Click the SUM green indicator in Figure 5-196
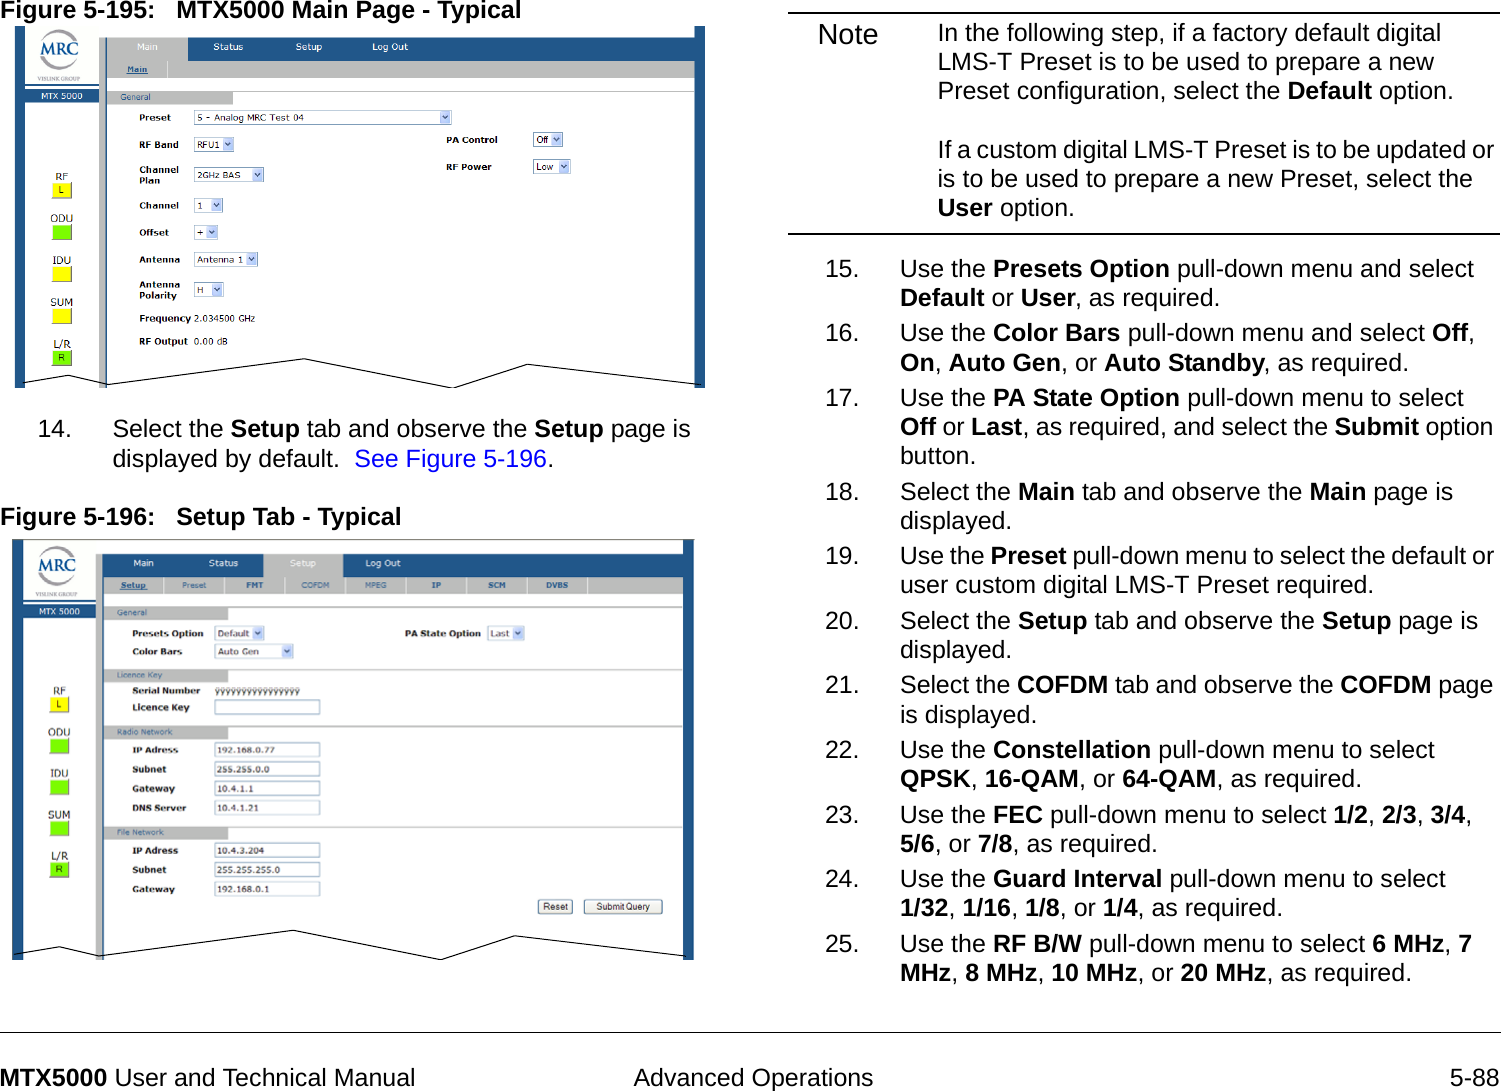 59,828
